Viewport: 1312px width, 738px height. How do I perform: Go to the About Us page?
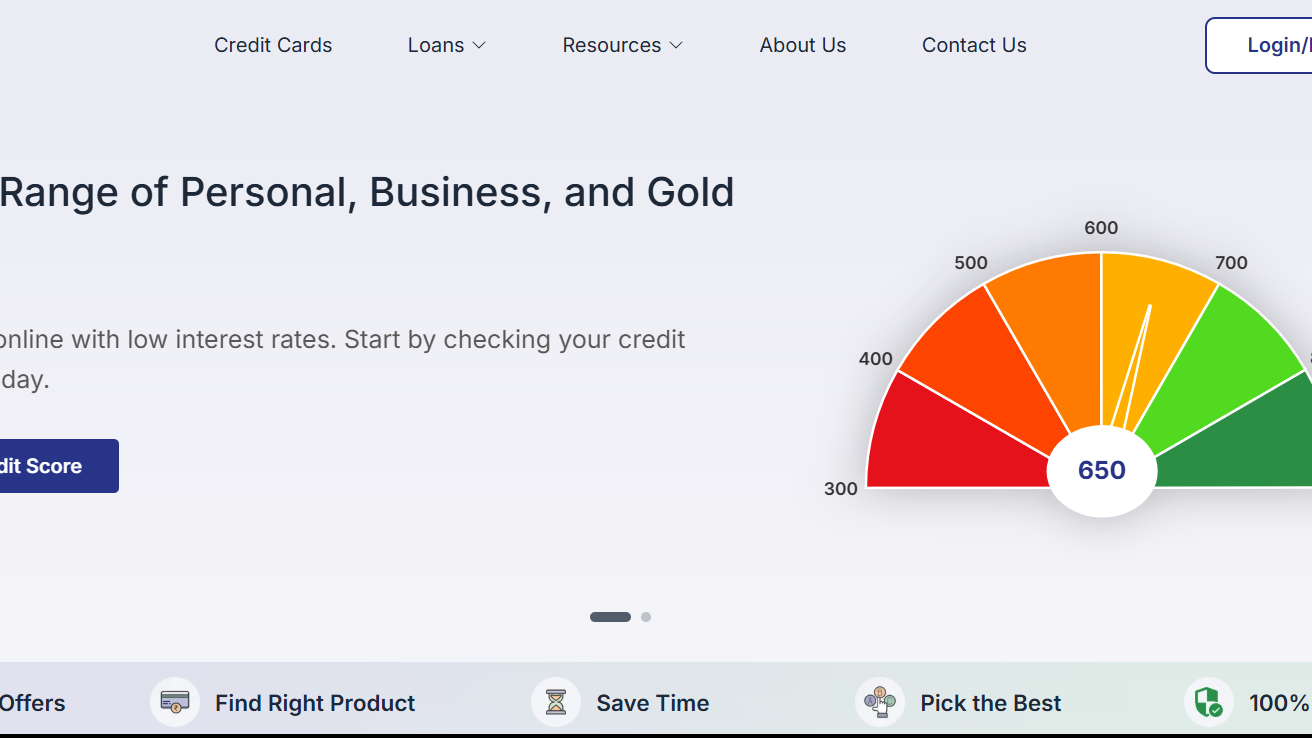pyautogui.click(x=803, y=45)
